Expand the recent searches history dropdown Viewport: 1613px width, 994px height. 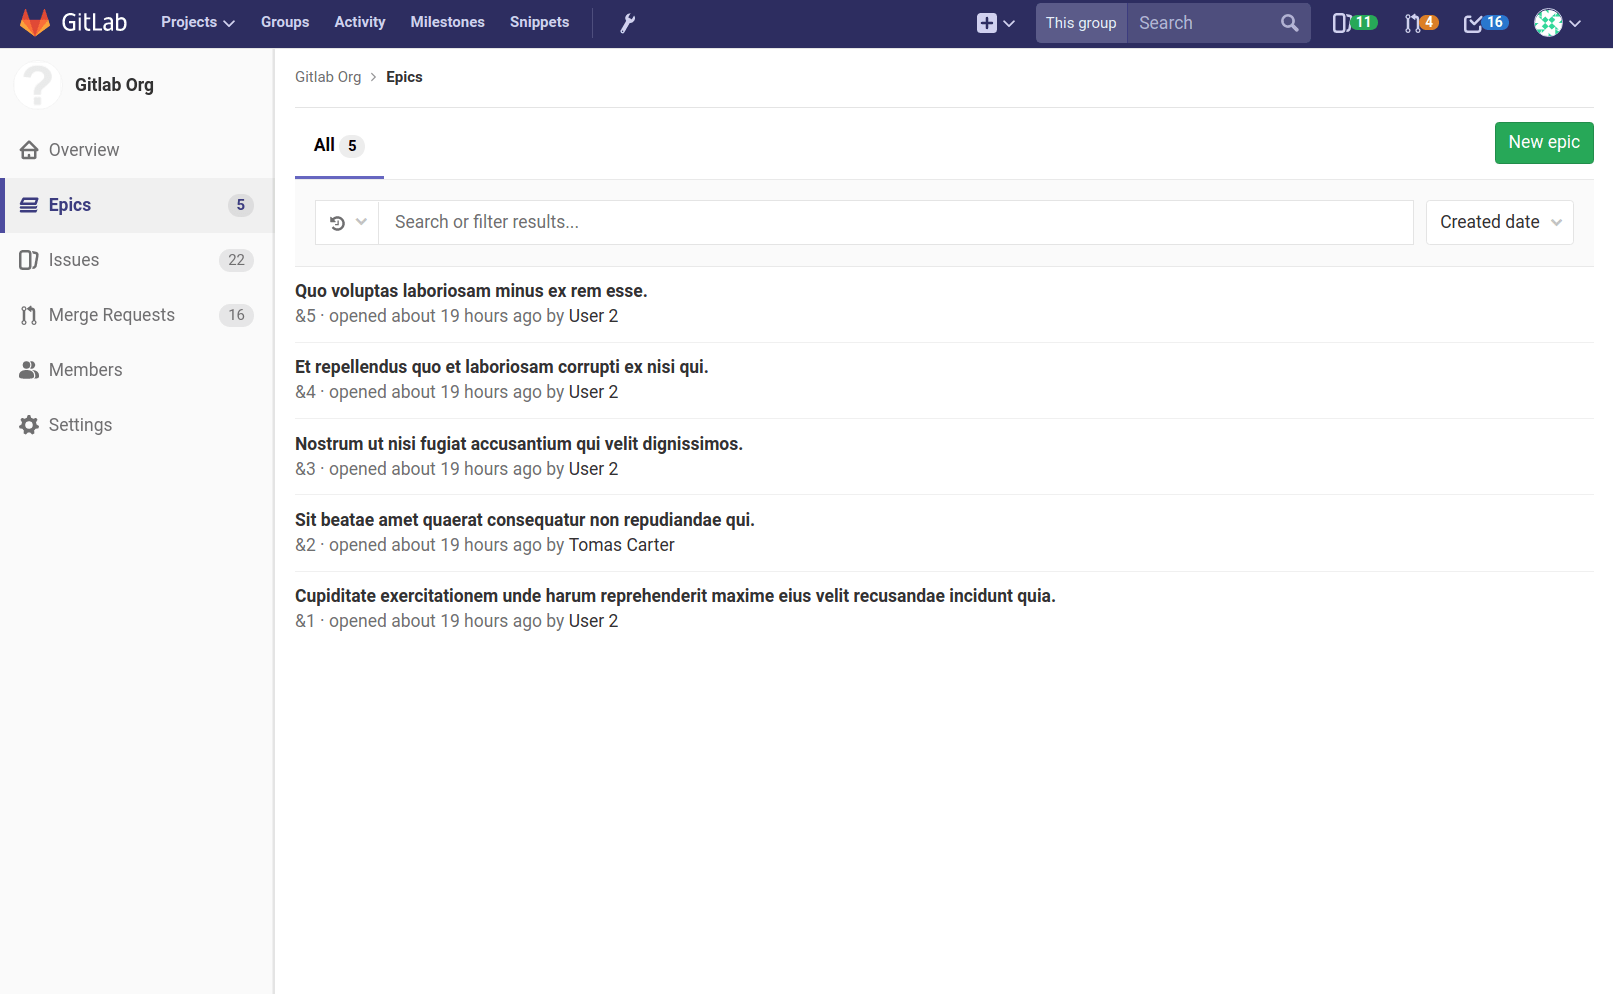click(347, 222)
